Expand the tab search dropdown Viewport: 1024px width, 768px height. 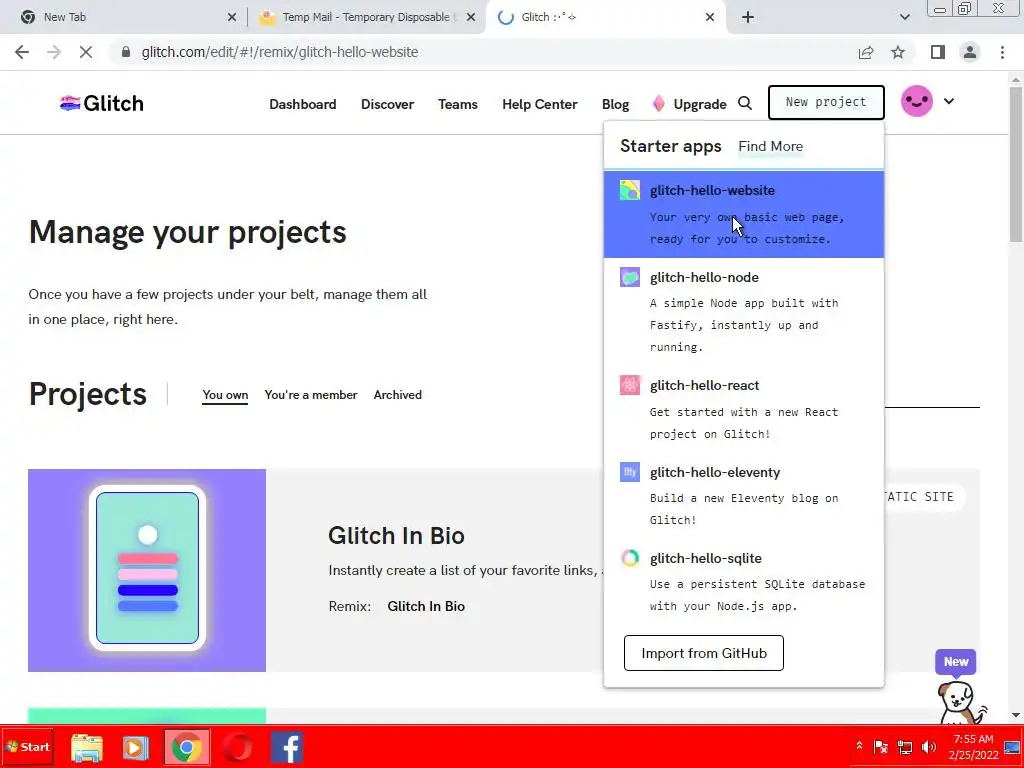pyautogui.click(x=904, y=17)
